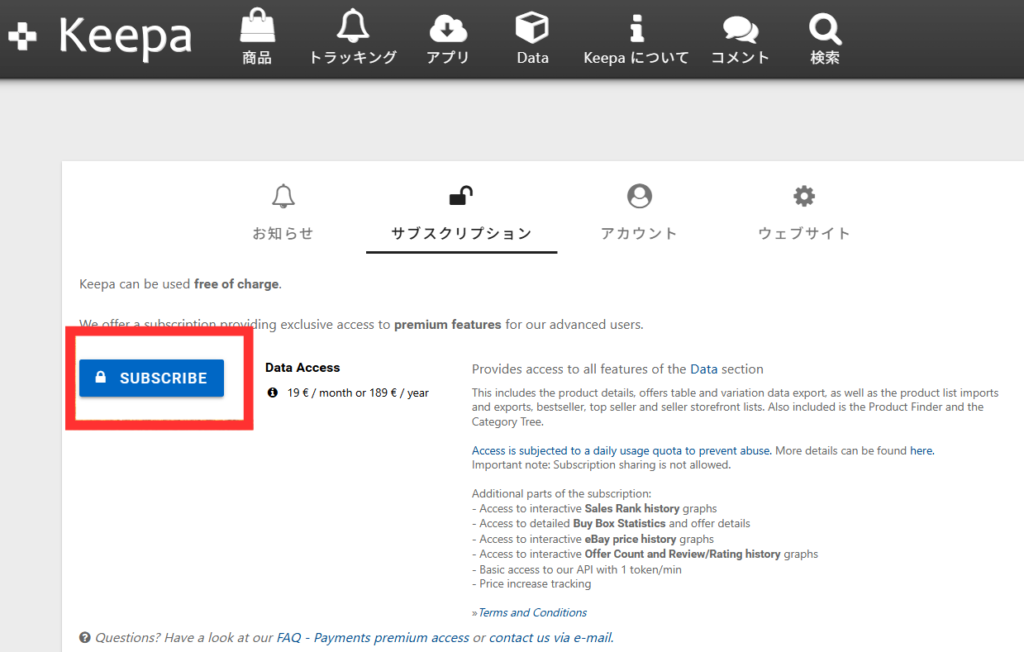1024x652 pixels.
Task: Follow the 'here' details link
Action: pos(921,451)
